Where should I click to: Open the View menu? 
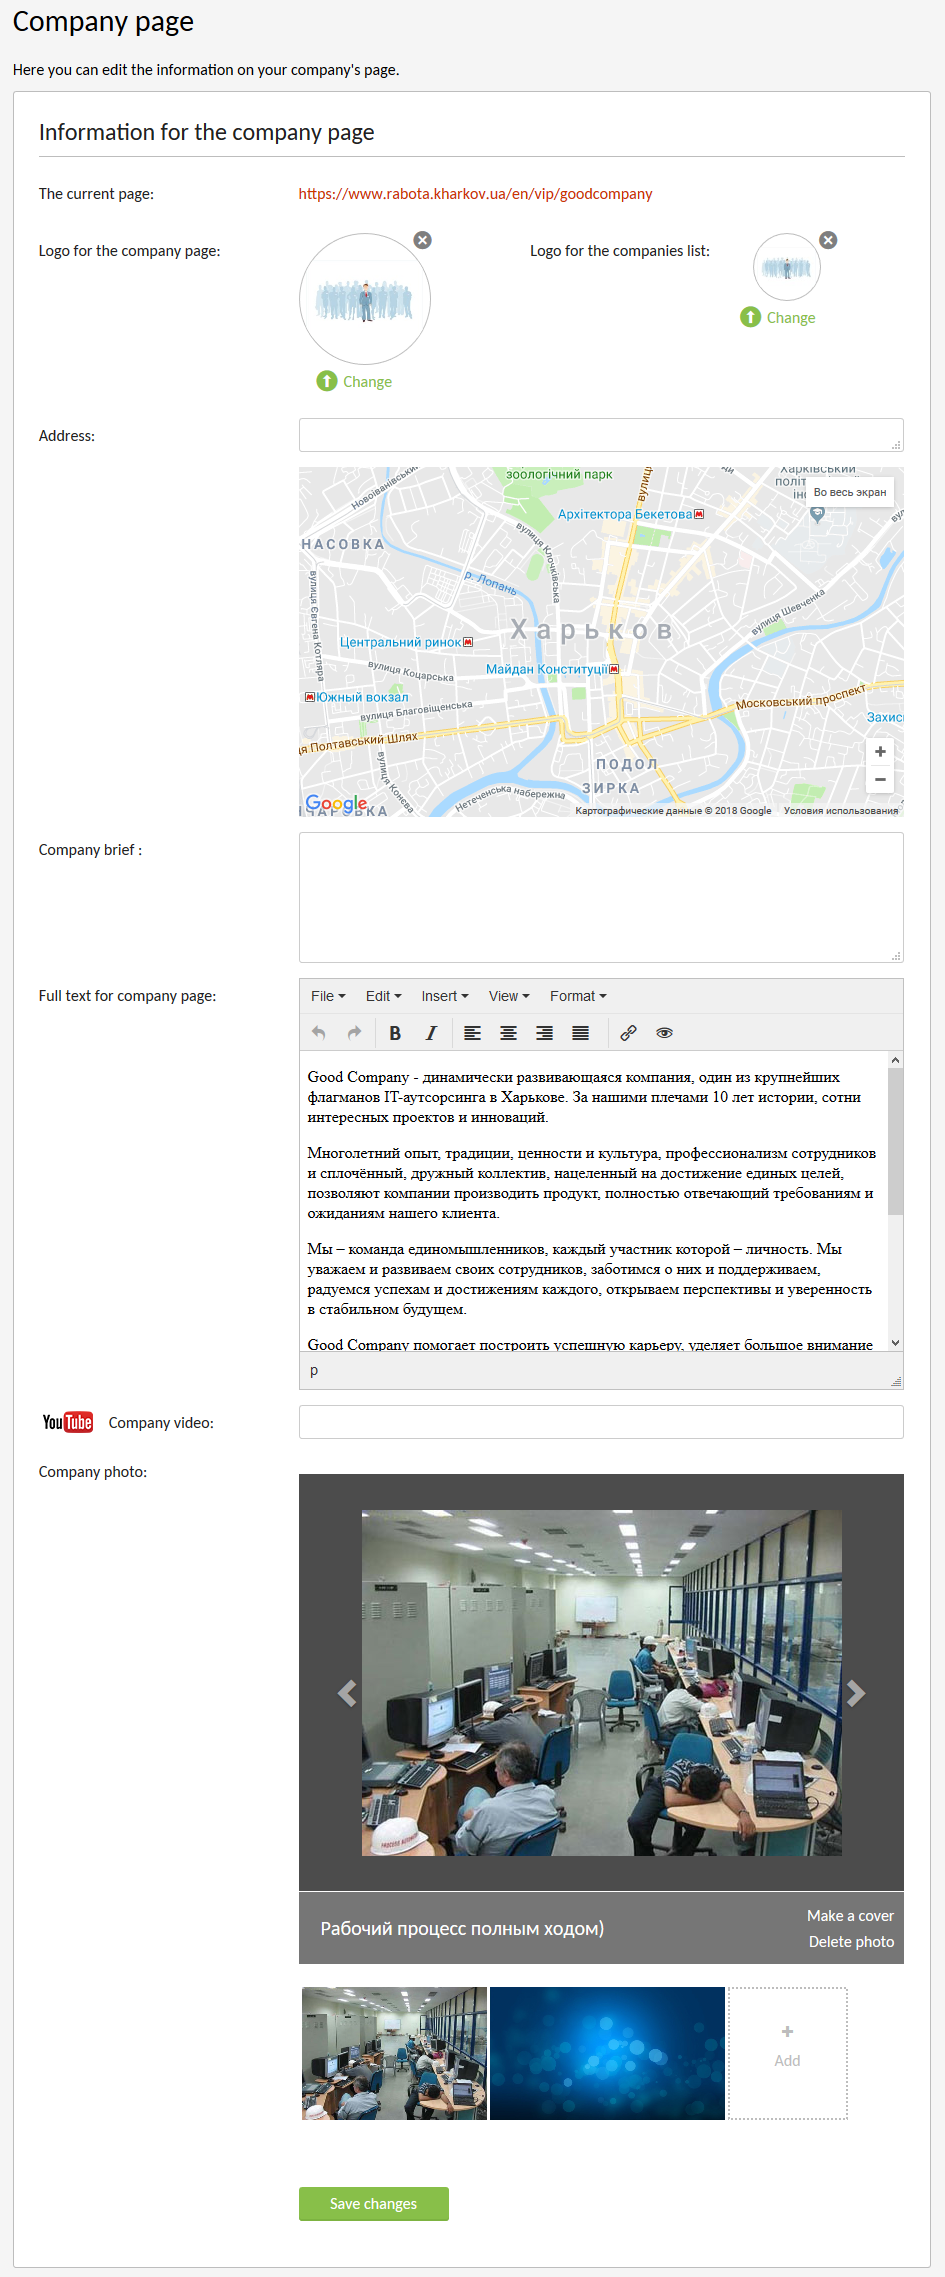coord(509,996)
